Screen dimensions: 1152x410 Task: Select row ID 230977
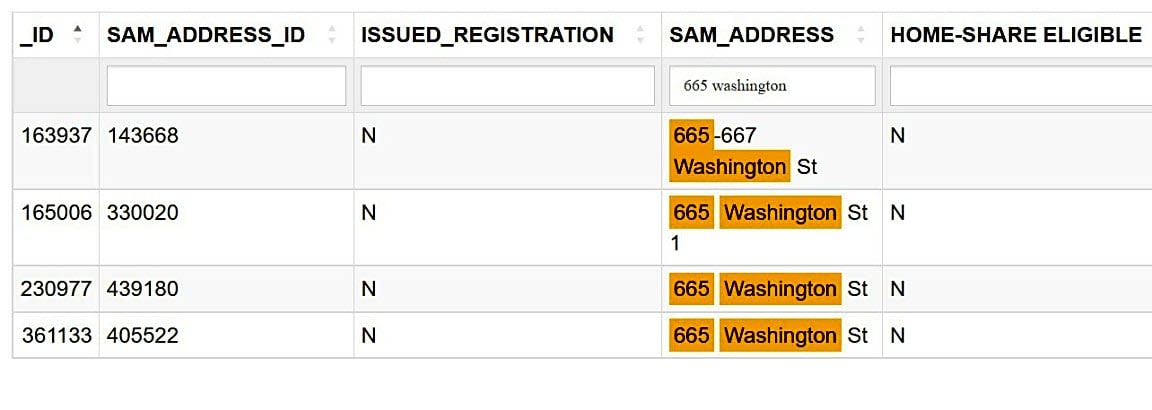pyautogui.click(x=56, y=289)
